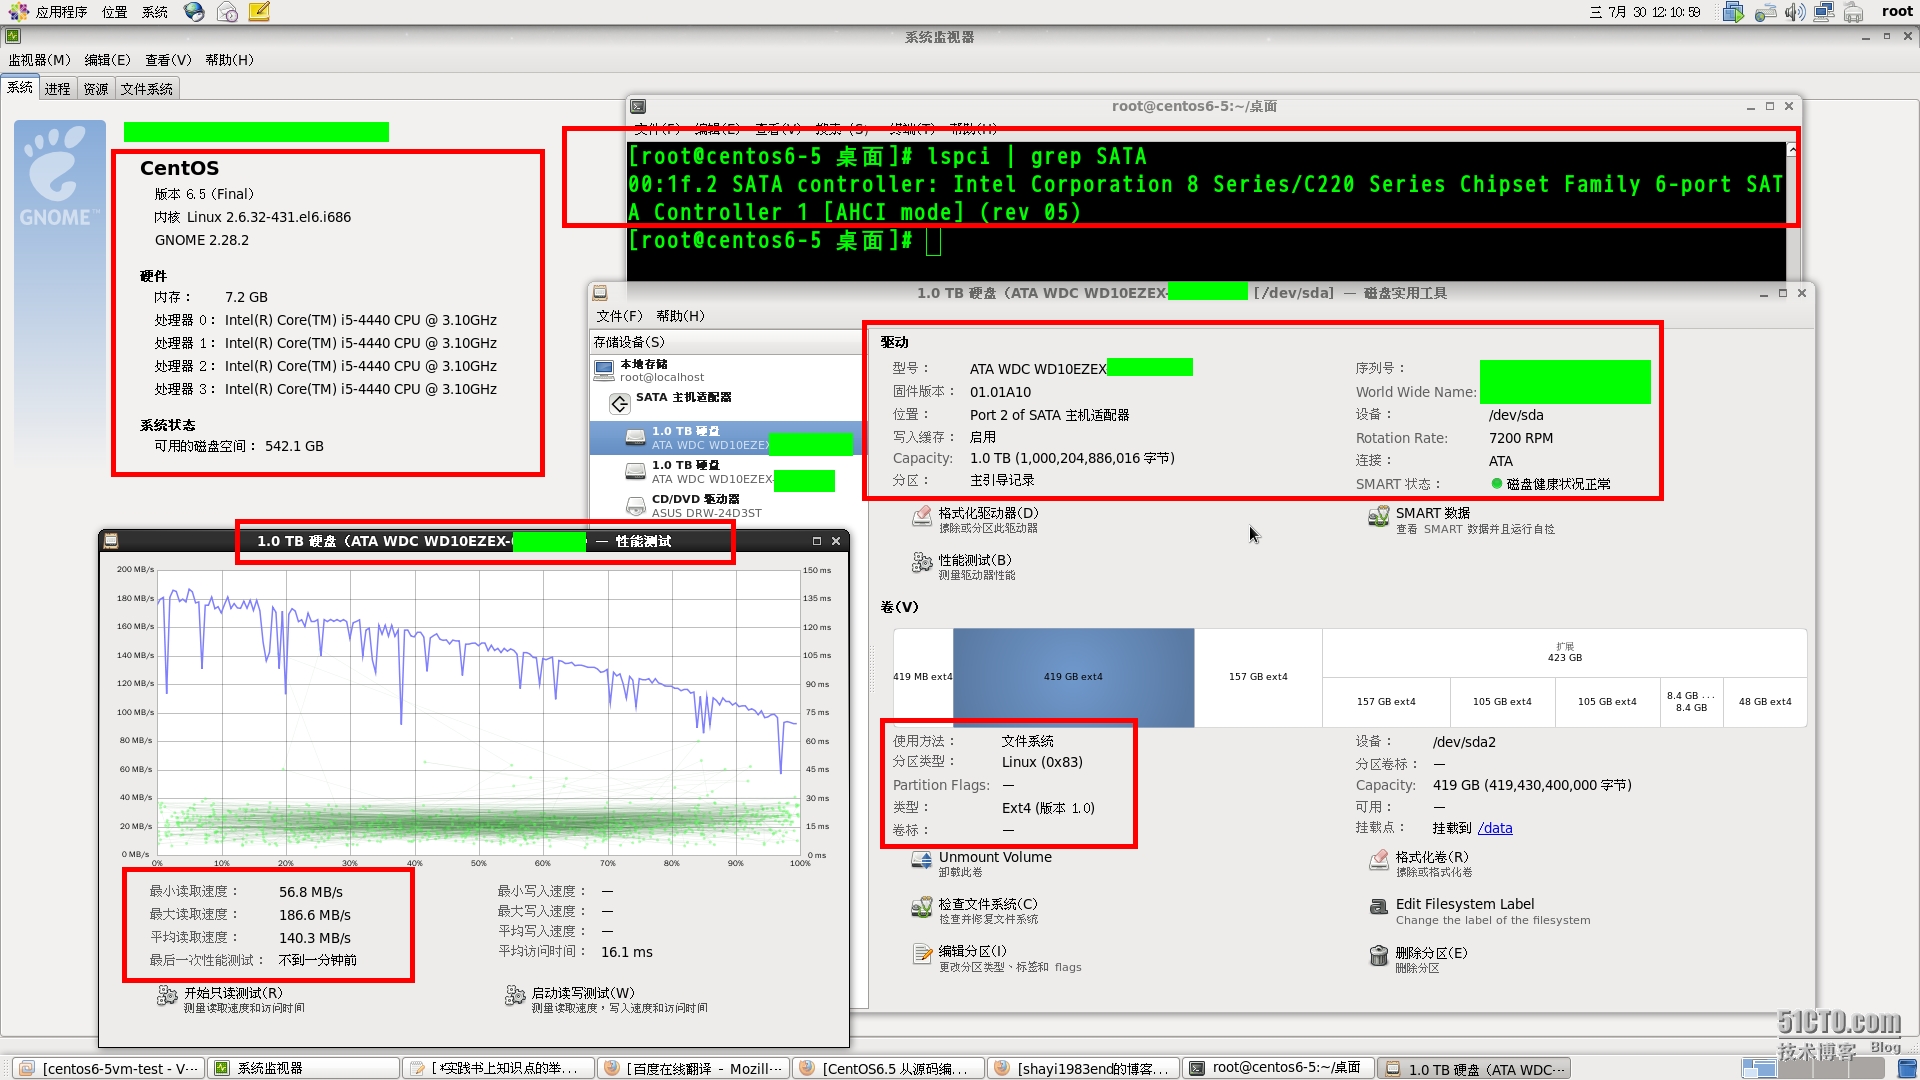This screenshot has width=1920, height=1080.
Task: Click Delete Partition action
Action: click(1418, 959)
